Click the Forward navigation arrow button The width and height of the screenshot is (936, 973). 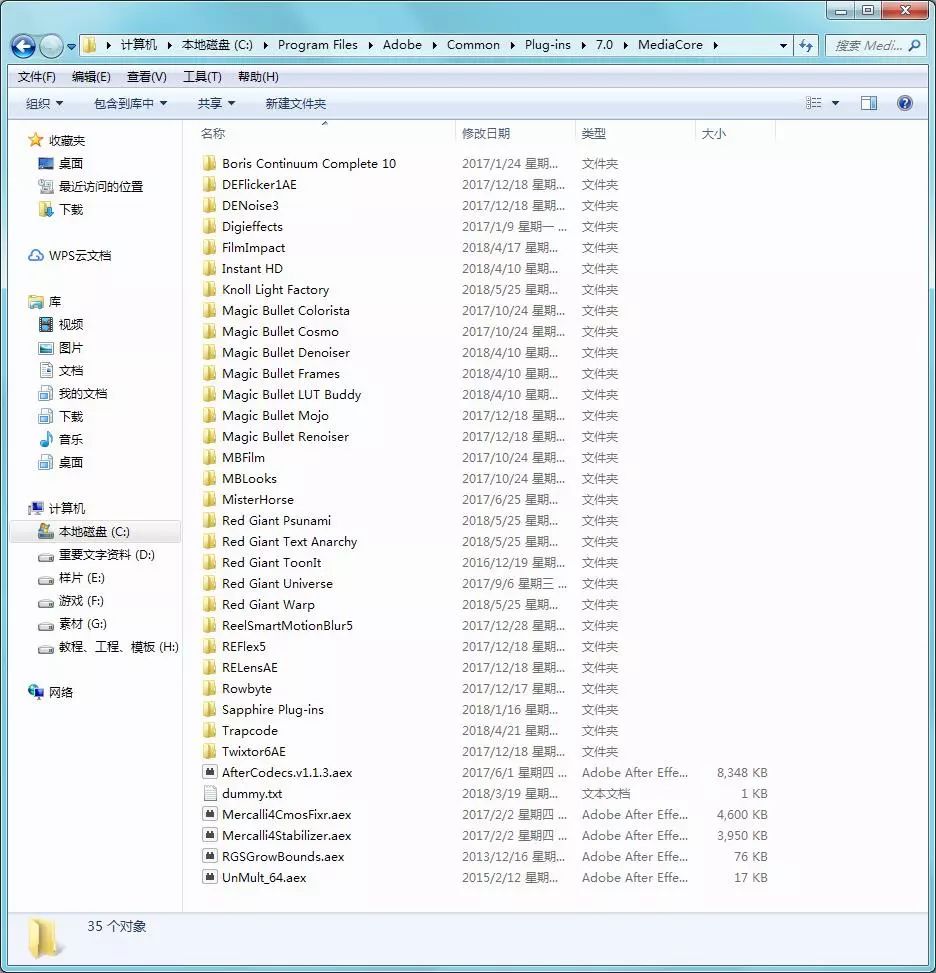[51, 46]
